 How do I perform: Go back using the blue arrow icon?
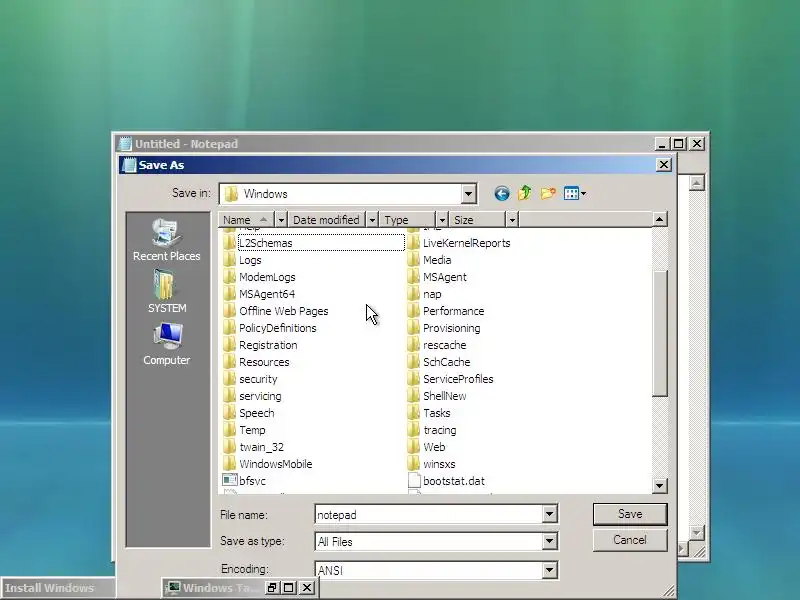[502, 193]
